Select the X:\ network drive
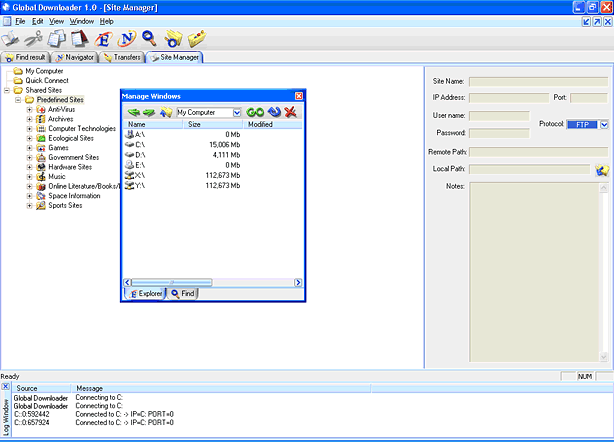 (x=135, y=175)
